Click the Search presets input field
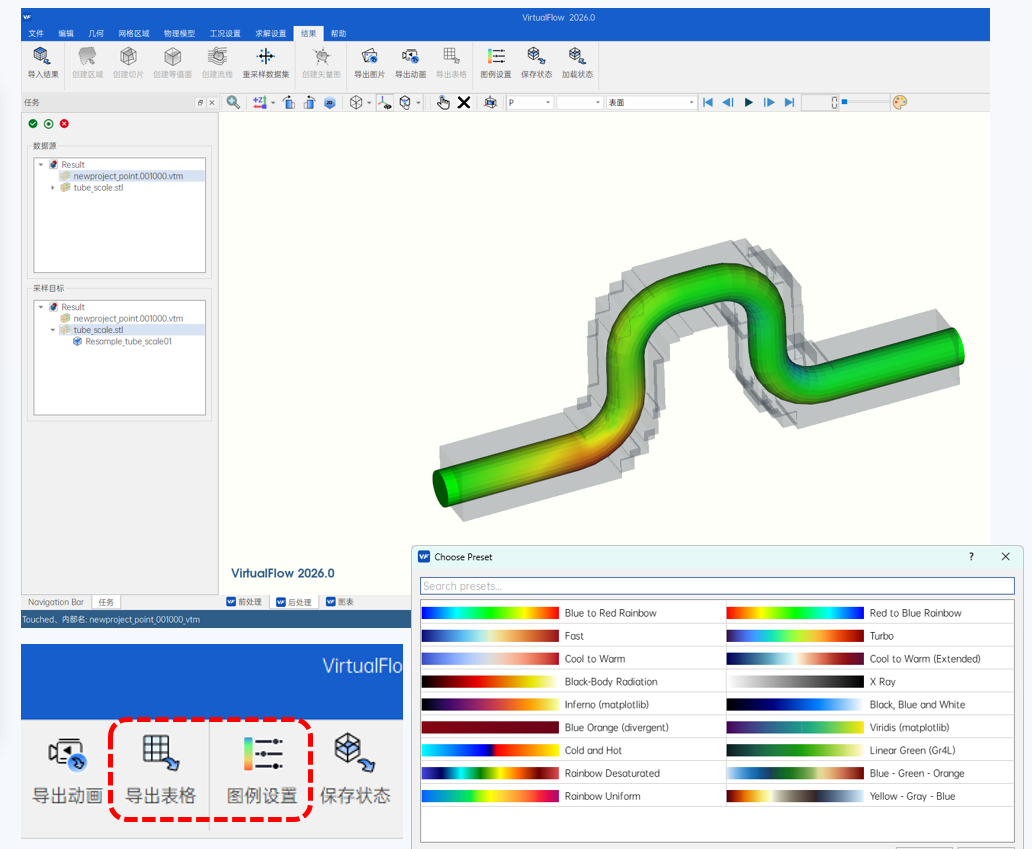The image size is (1032, 849). [717, 586]
